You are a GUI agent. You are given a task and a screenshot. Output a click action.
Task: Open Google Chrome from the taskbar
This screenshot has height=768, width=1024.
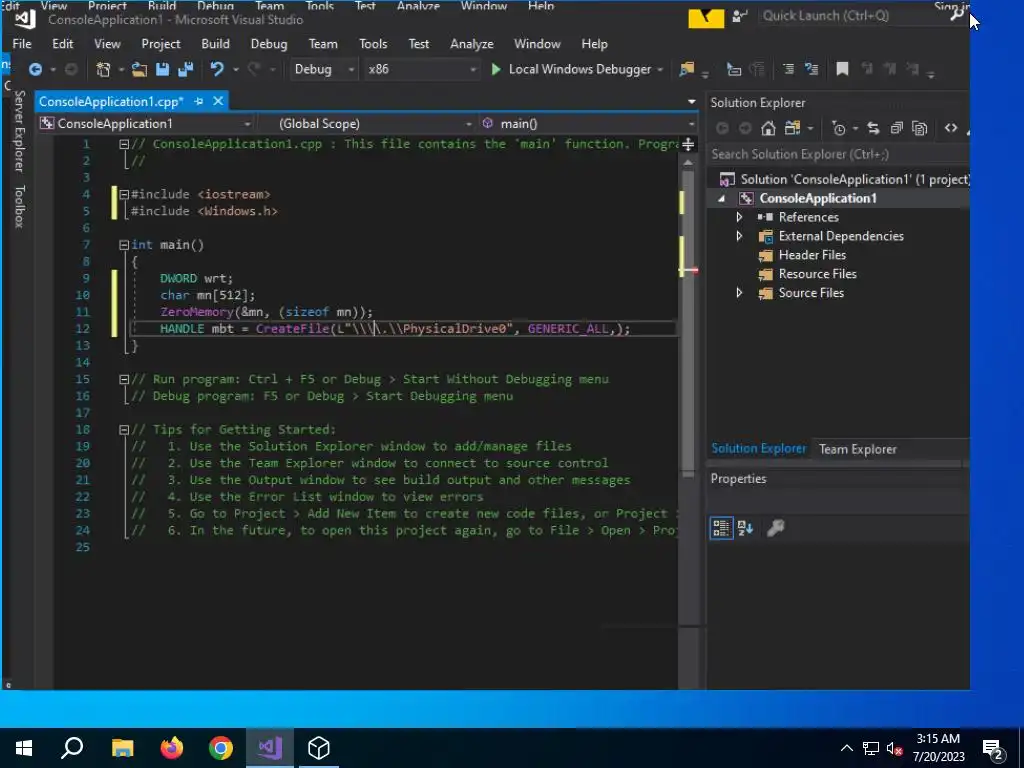click(x=221, y=748)
